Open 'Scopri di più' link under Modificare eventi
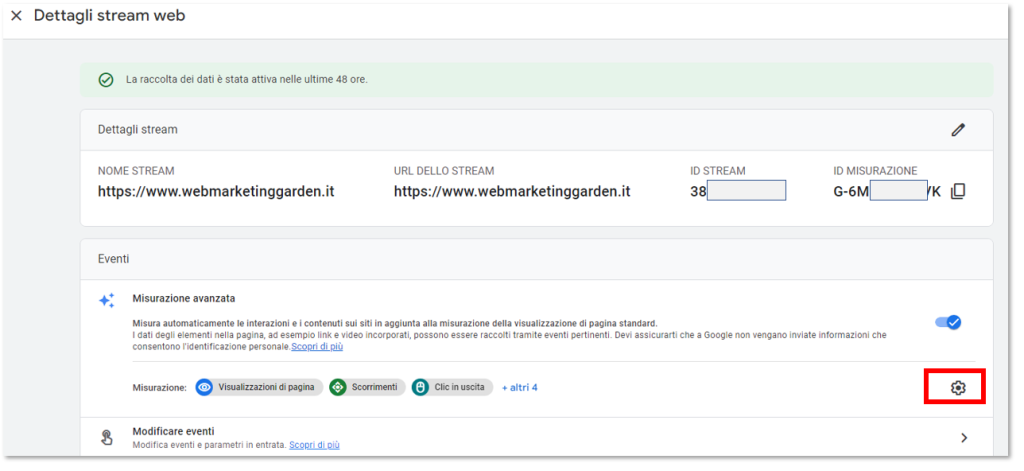 pyautogui.click(x=314, y=444)
